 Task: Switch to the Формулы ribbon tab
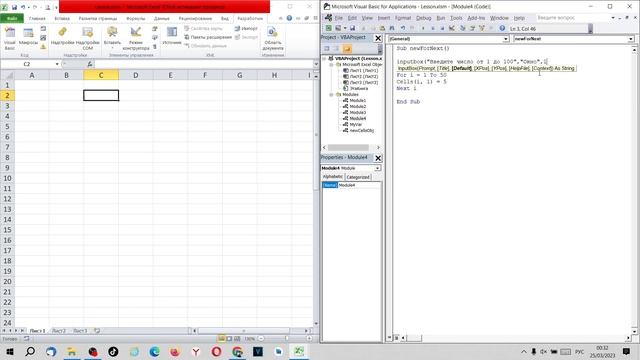(136, 19)
